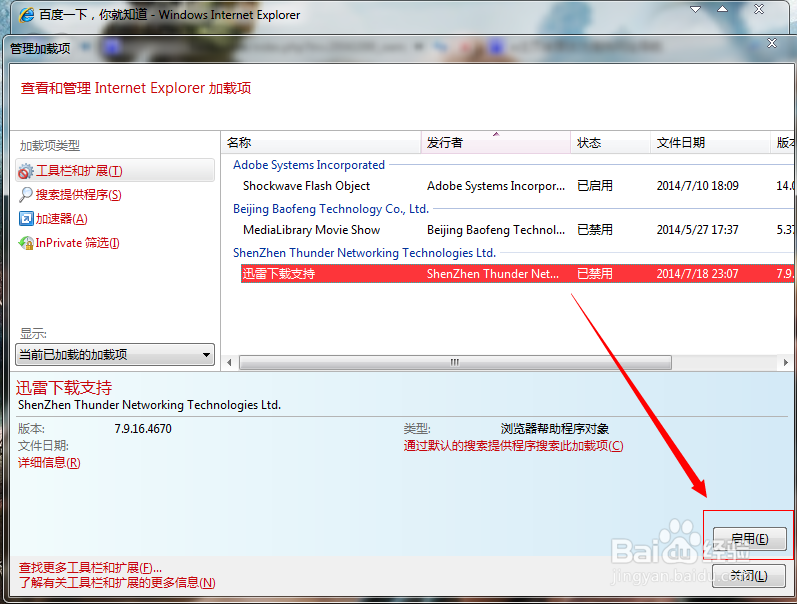797x604 pixels.
Task: Select Toolbars and Extensions gear icon
Action: pos(25,171)
